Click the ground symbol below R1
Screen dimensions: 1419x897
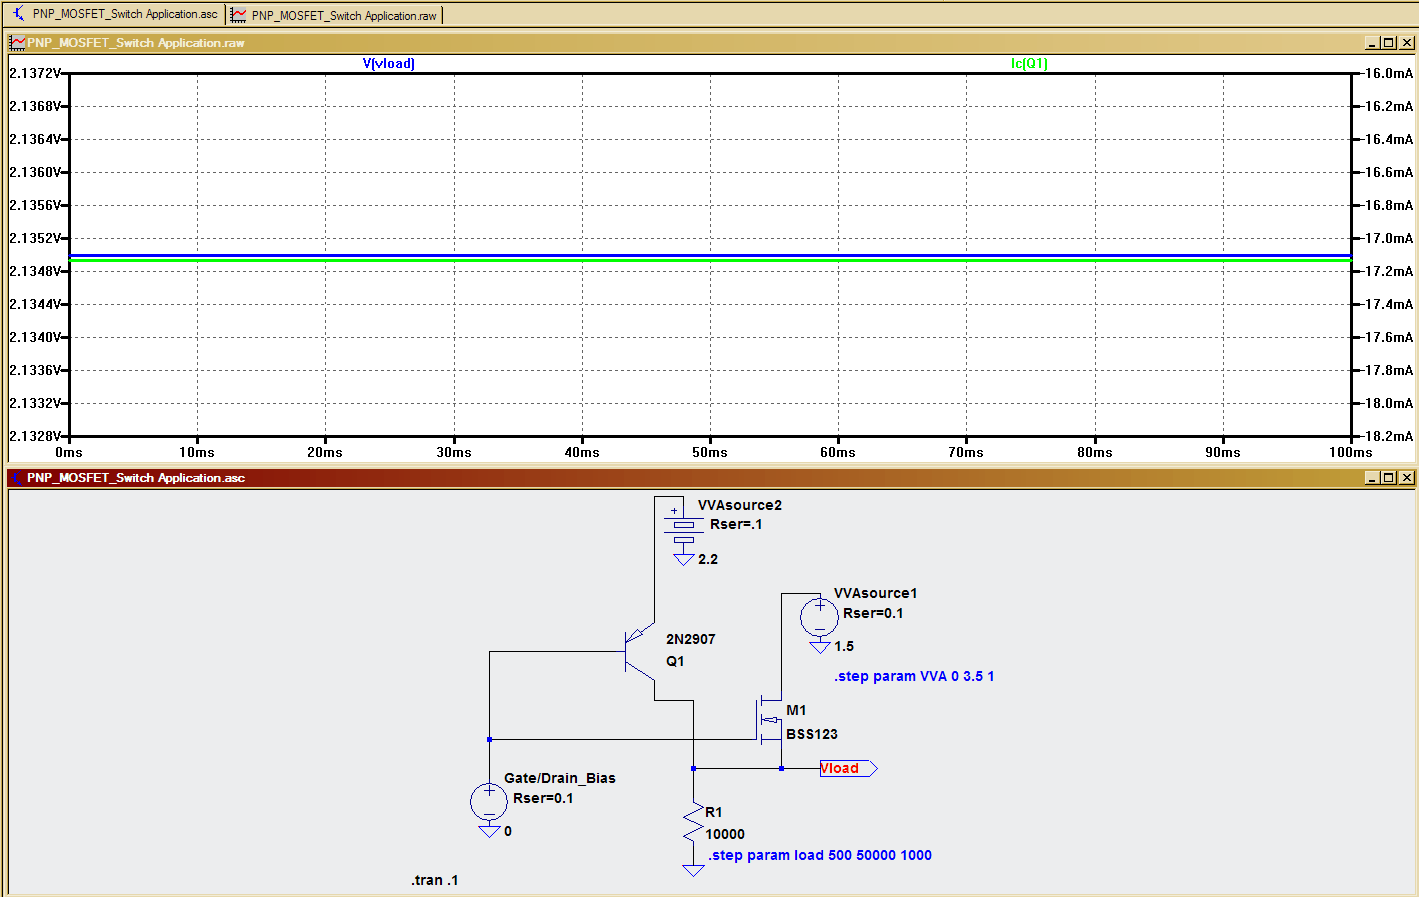point(693,870)
